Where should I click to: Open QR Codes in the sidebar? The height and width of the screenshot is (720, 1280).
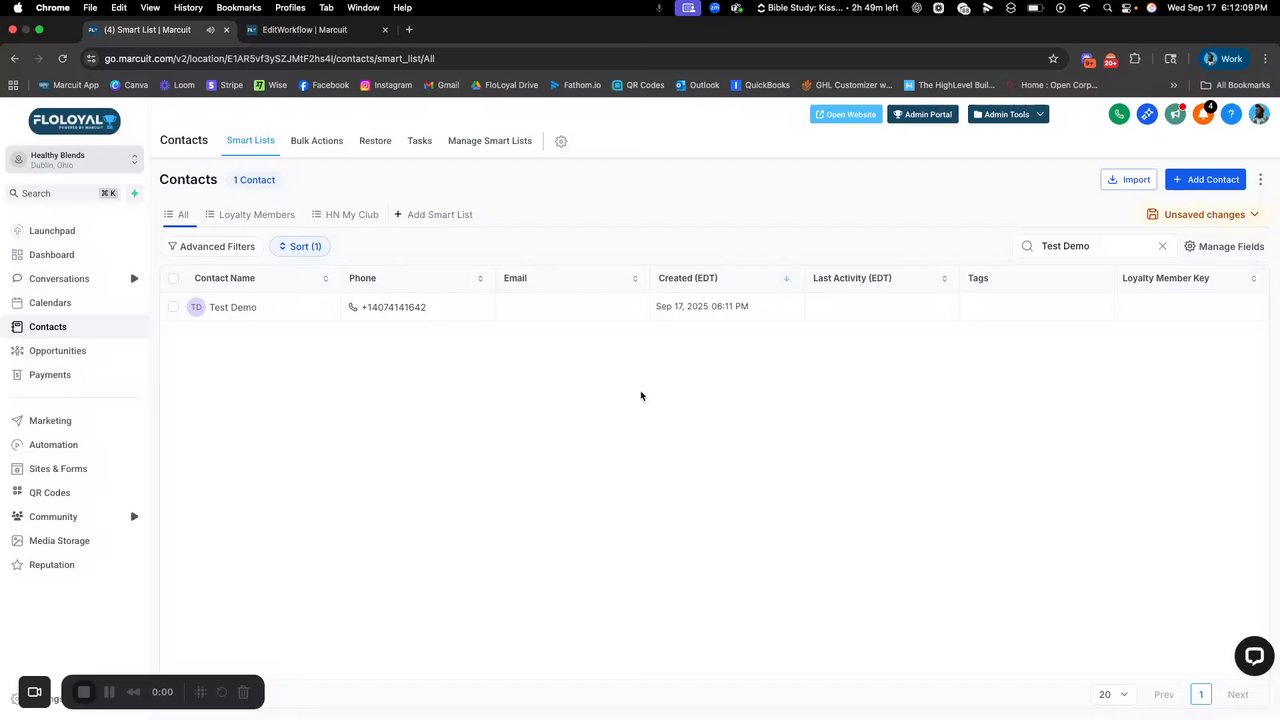pos(50,493)
